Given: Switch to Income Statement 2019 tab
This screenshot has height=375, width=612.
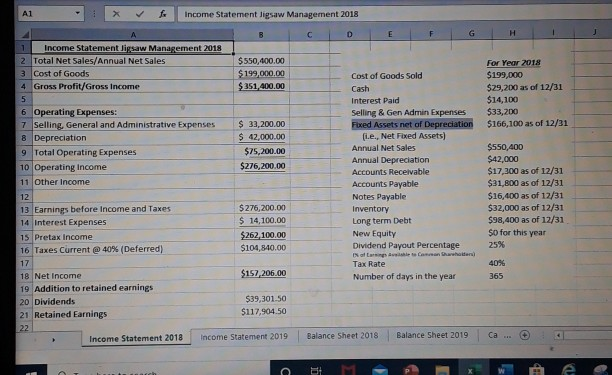Looking at the screenshot, I should (x=244, y=336).
